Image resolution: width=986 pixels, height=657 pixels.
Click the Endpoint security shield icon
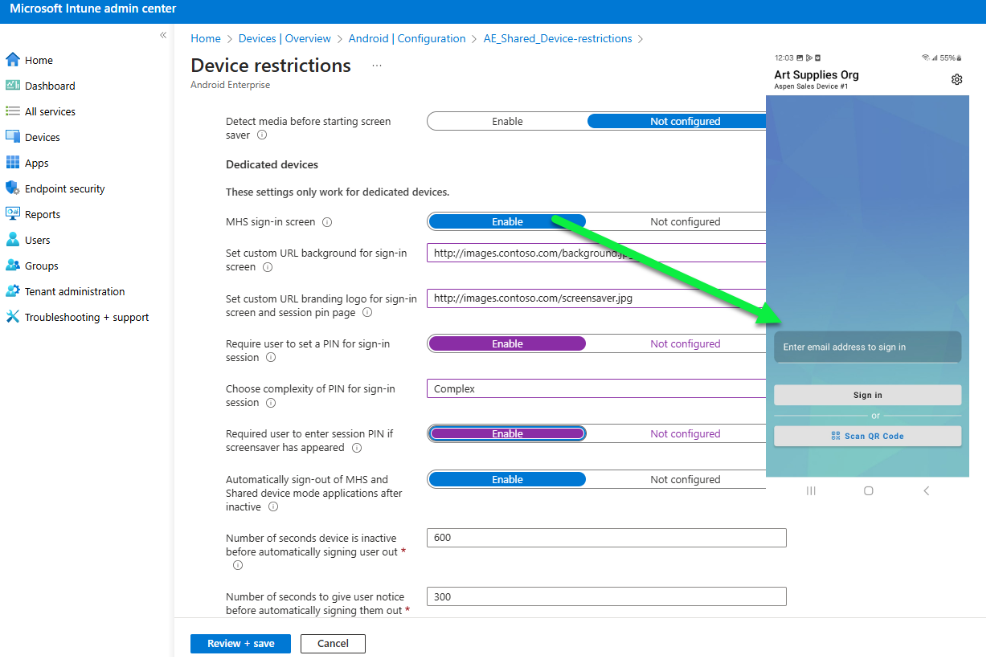point(13,189)
